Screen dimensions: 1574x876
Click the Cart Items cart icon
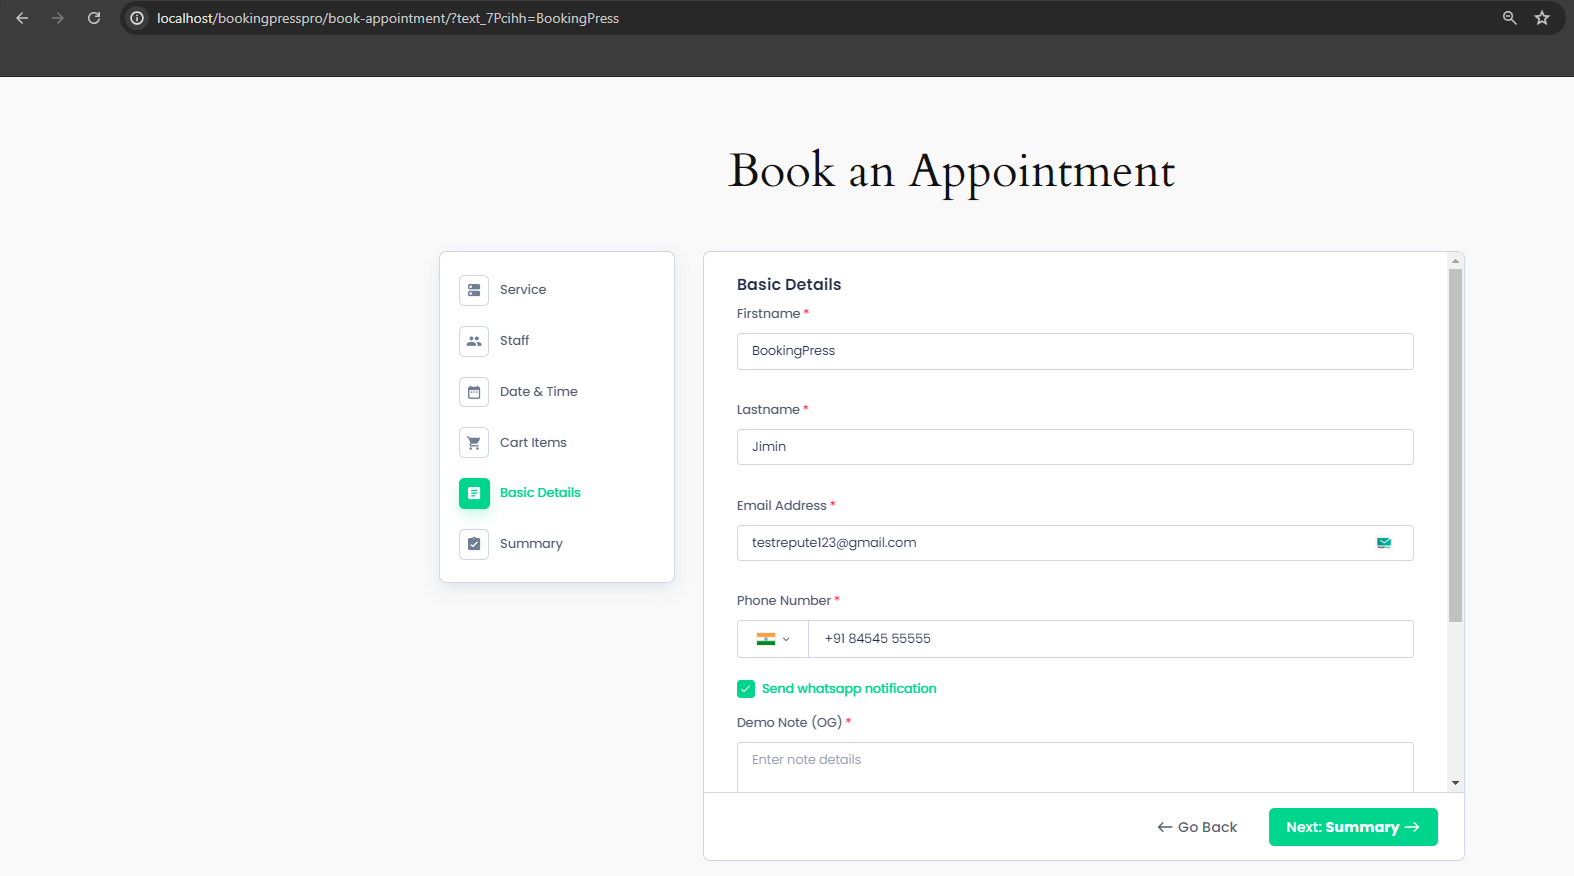[474, 443]
